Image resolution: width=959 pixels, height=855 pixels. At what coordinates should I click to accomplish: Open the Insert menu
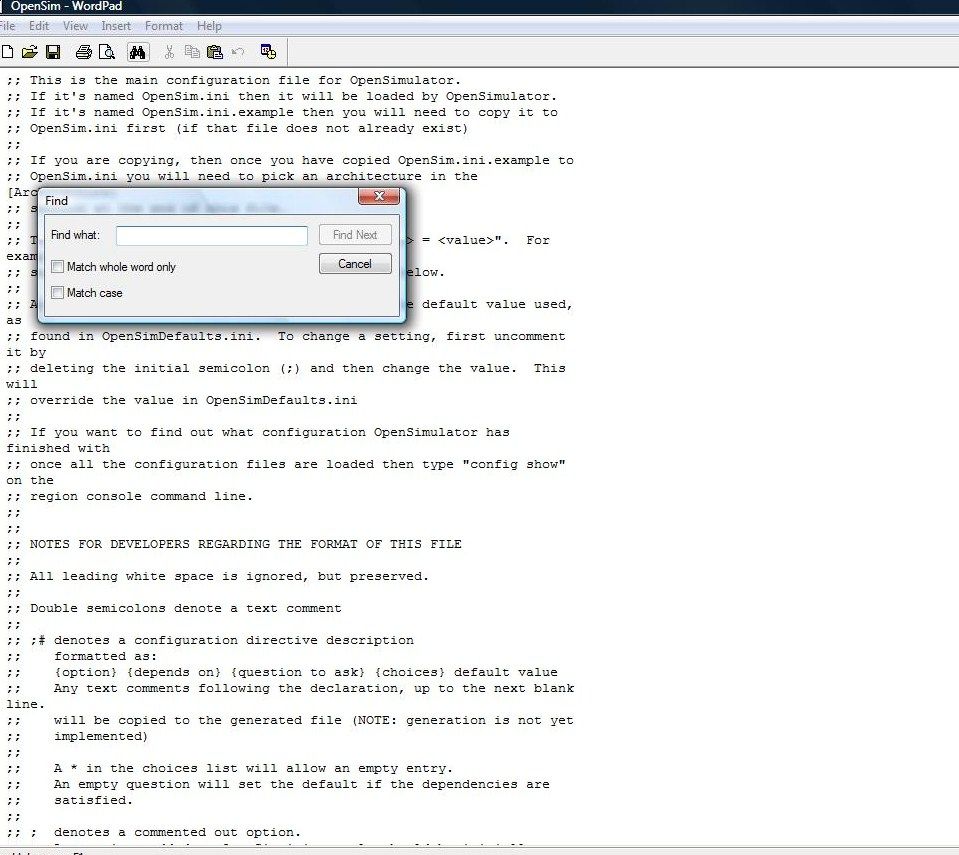click(x=116, y=26)
